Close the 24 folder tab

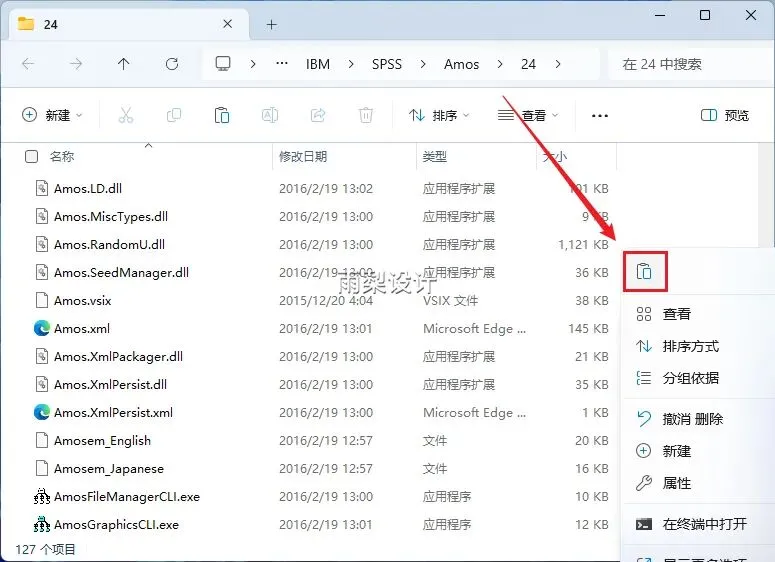[227, 24]
